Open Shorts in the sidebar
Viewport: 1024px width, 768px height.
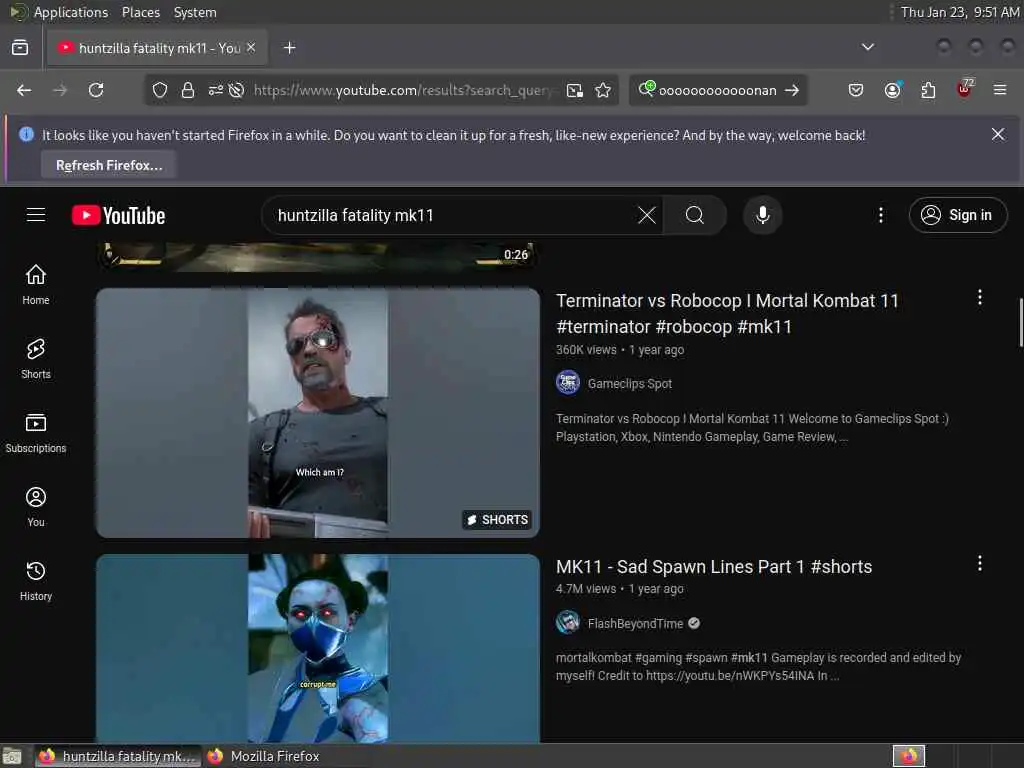(x=36, y=359)
